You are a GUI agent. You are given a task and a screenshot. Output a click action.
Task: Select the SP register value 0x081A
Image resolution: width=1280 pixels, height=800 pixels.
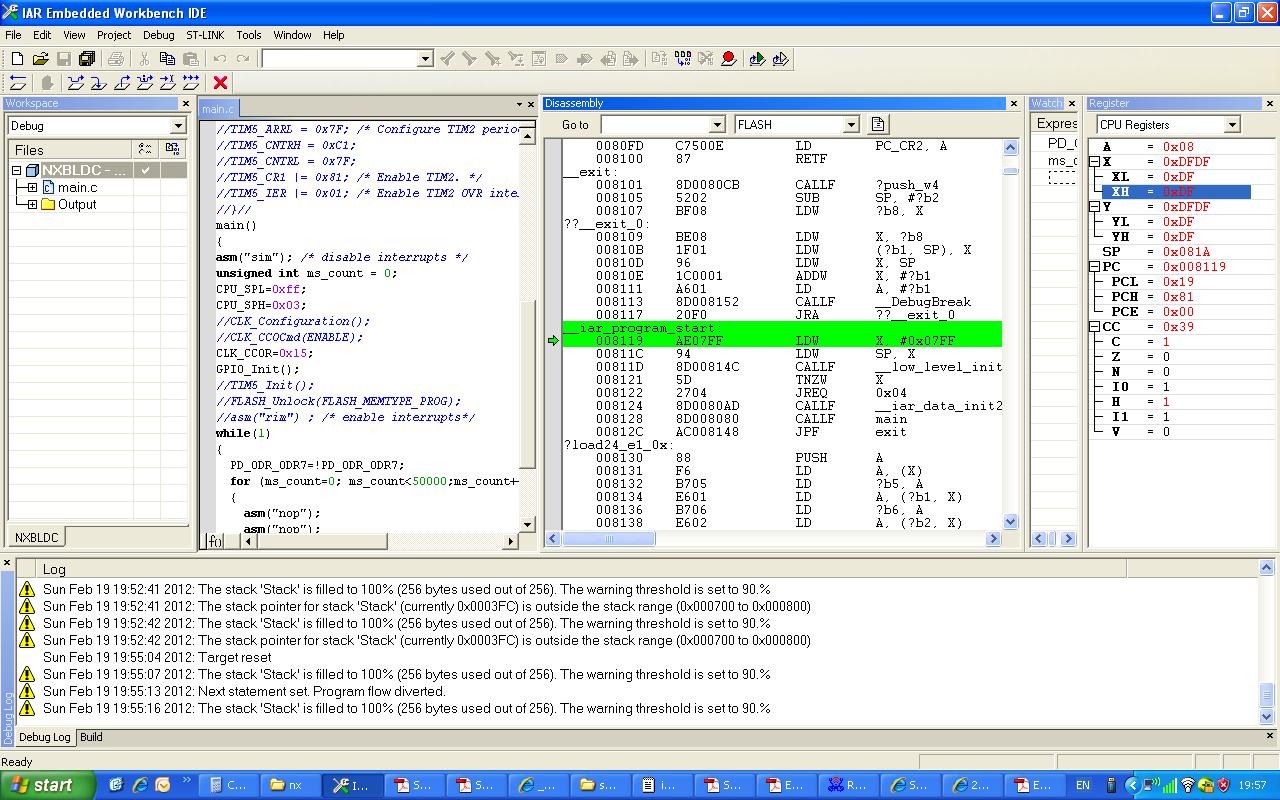pyautogui.click(x=1186, y=251)
